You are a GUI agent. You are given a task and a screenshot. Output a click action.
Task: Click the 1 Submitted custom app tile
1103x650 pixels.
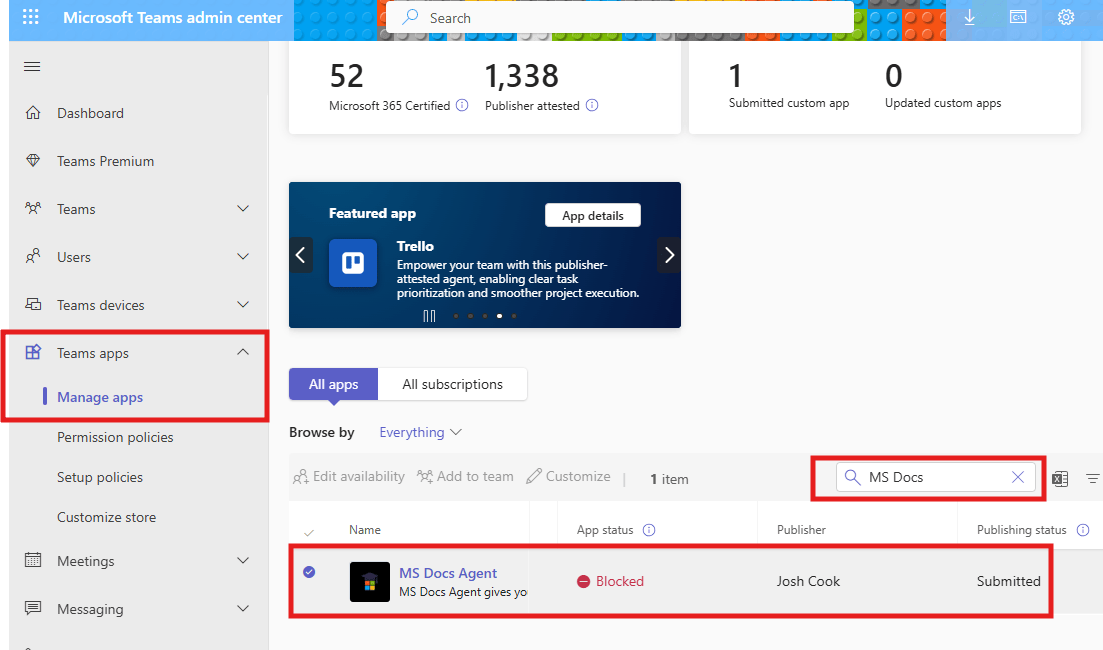click(789, 87)
